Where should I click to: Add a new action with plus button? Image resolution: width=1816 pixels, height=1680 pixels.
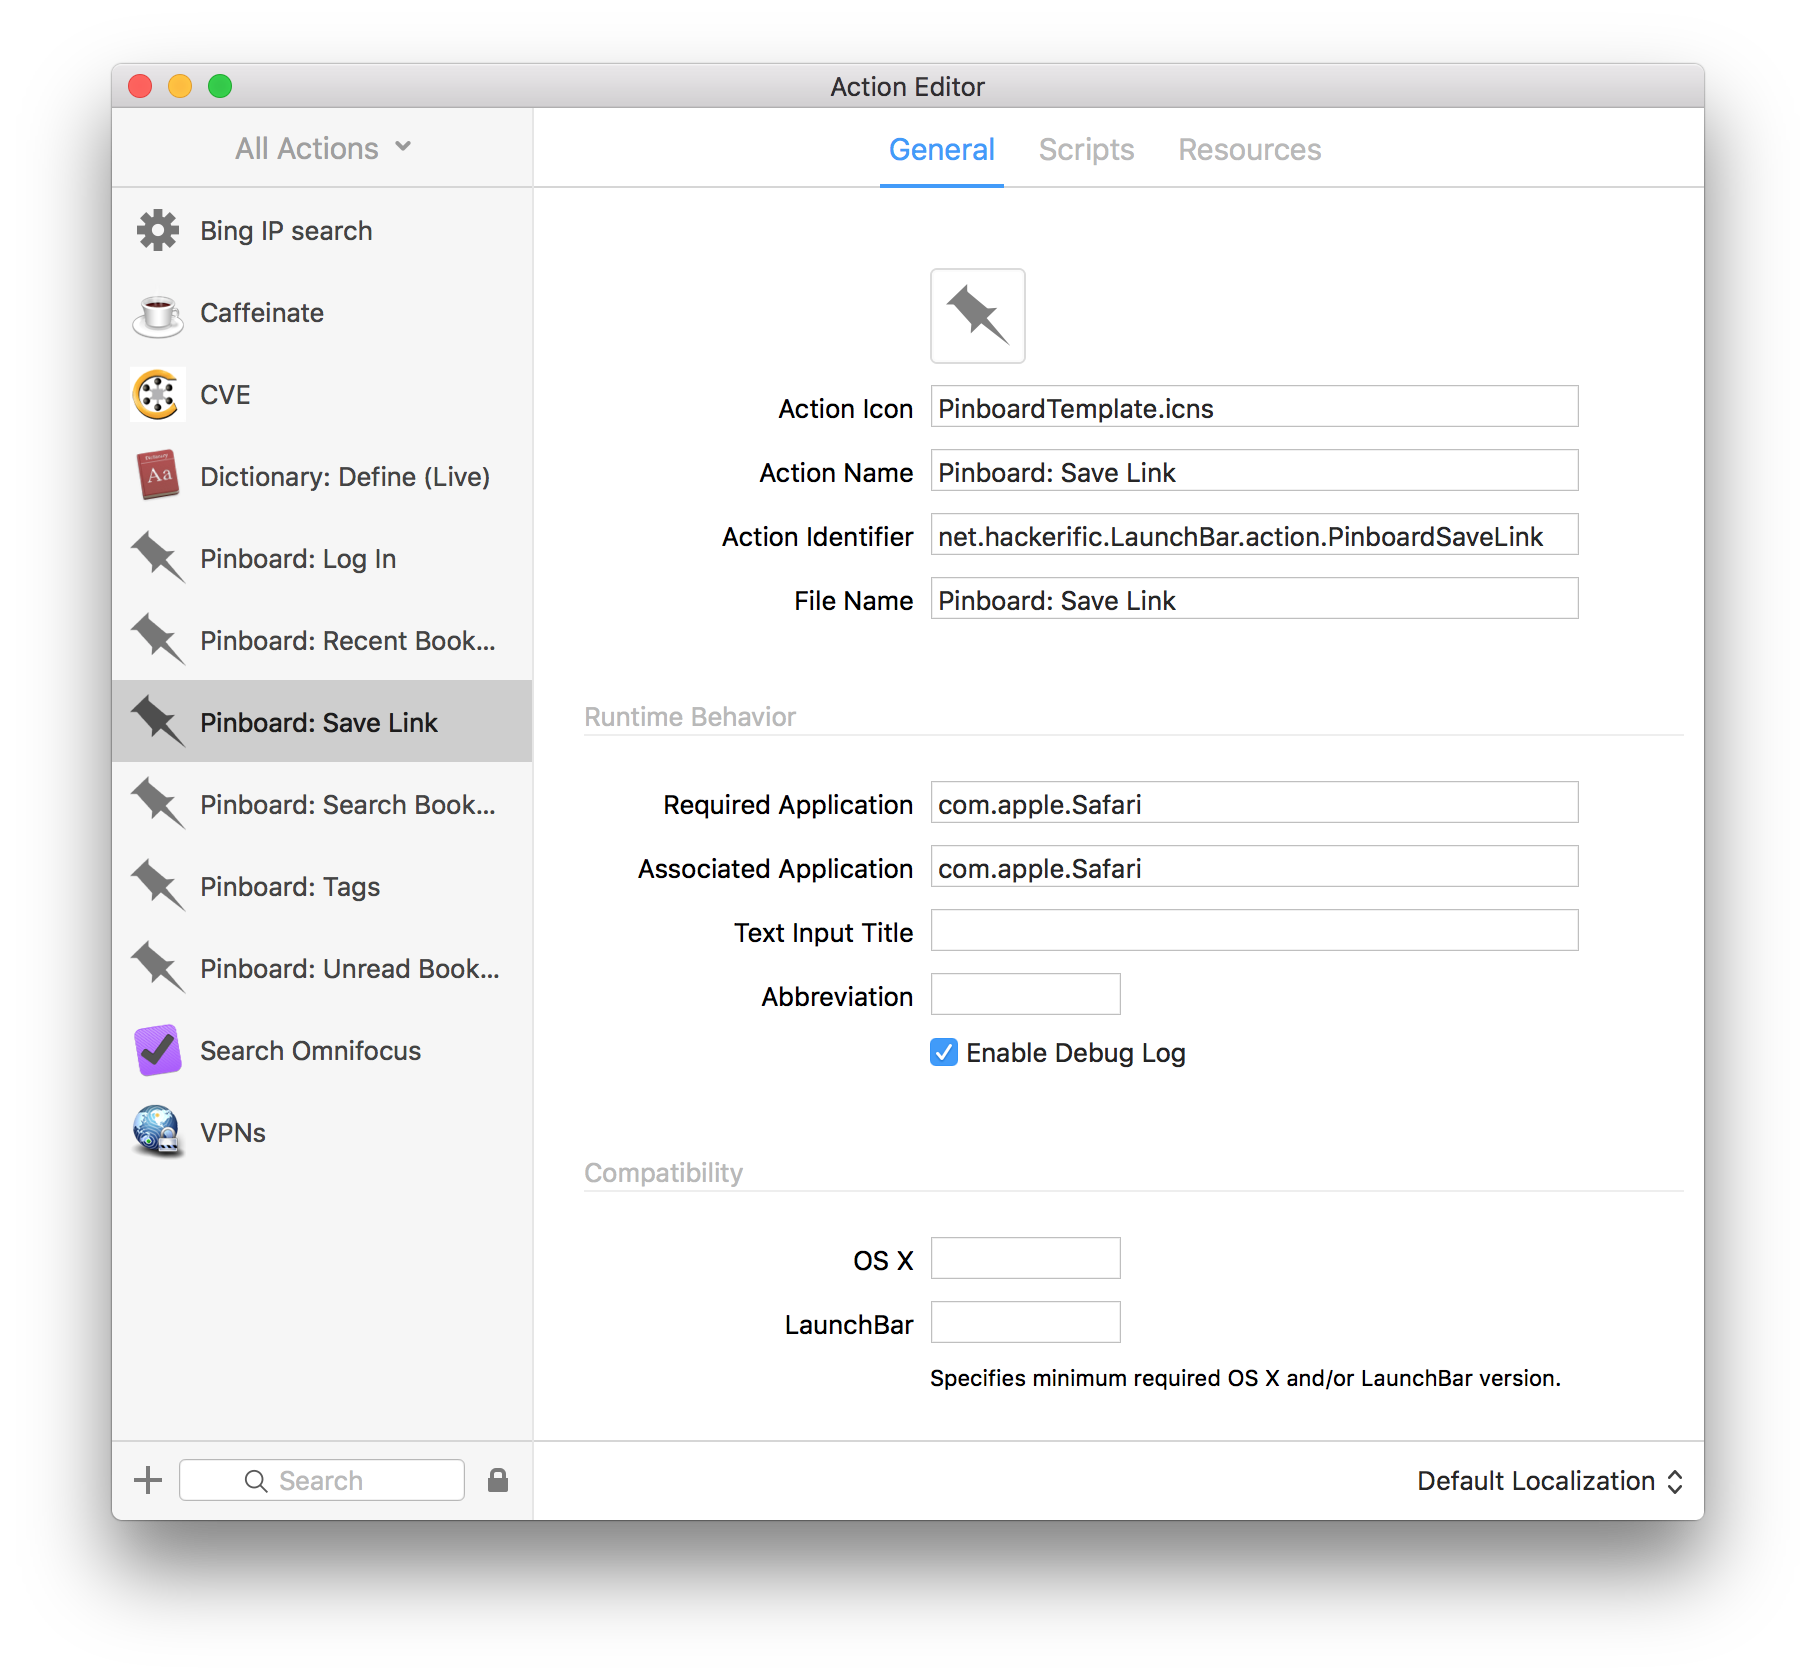[148, 1480]
